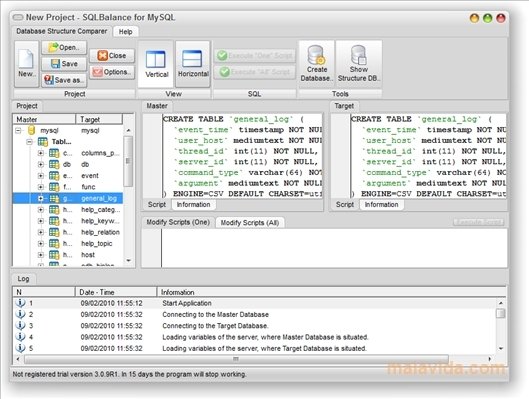Switch to Information tab in Master panel
The image size is (529, 399).
pos(193,205)
